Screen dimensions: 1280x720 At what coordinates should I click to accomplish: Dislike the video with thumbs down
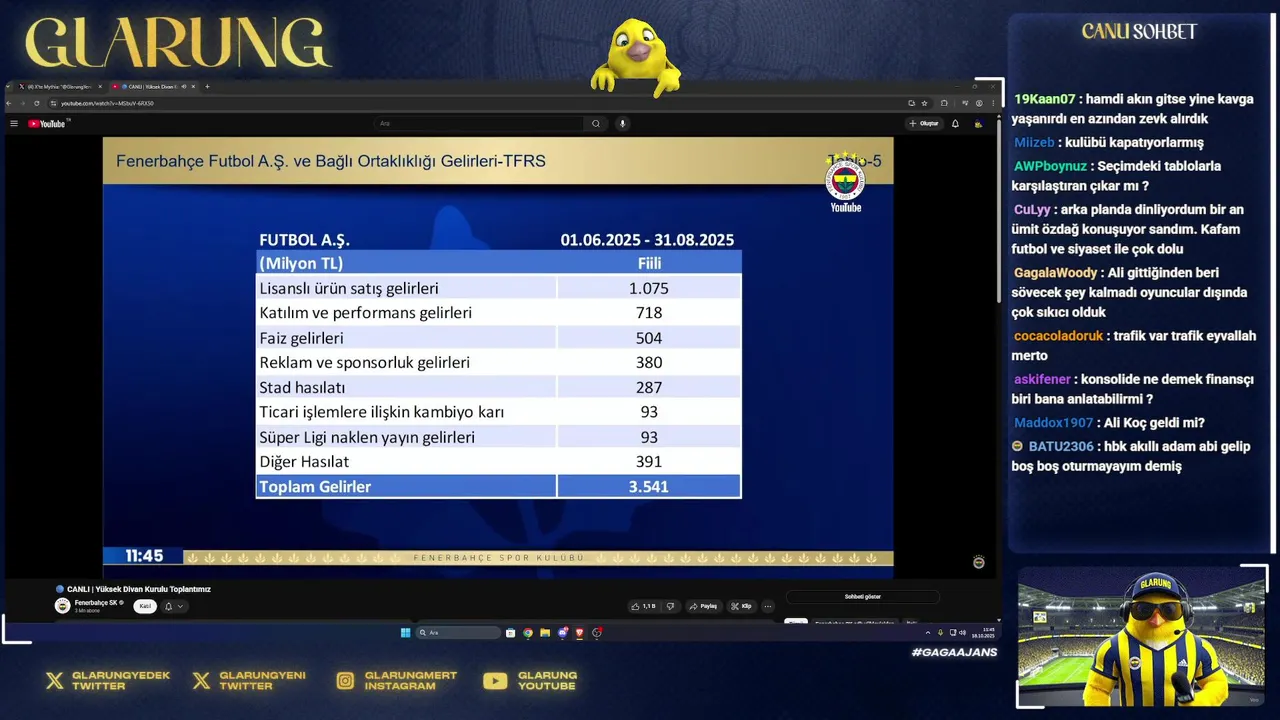click(670, 606)
